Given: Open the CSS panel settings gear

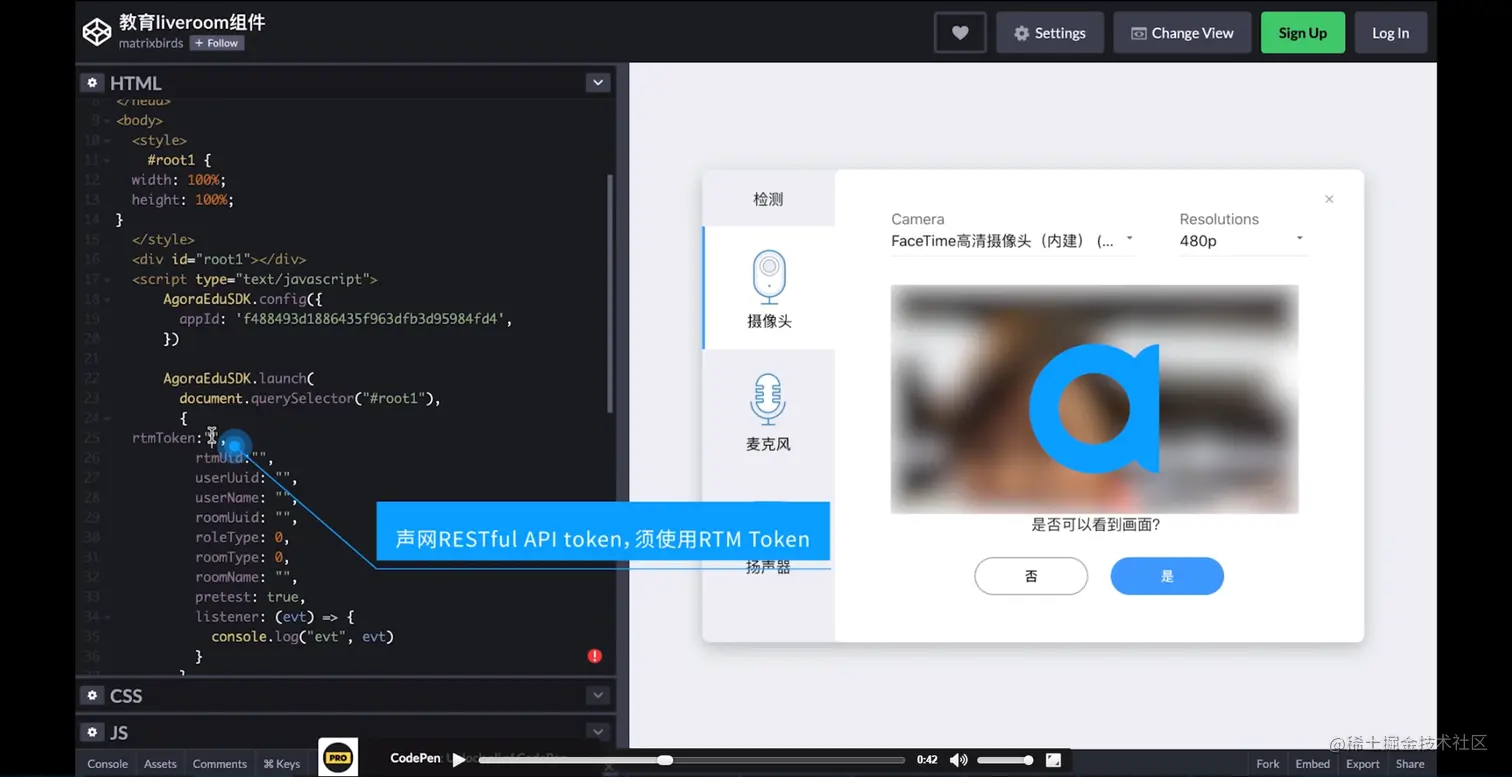Looking at the screenshot, I should coord(92,695).
